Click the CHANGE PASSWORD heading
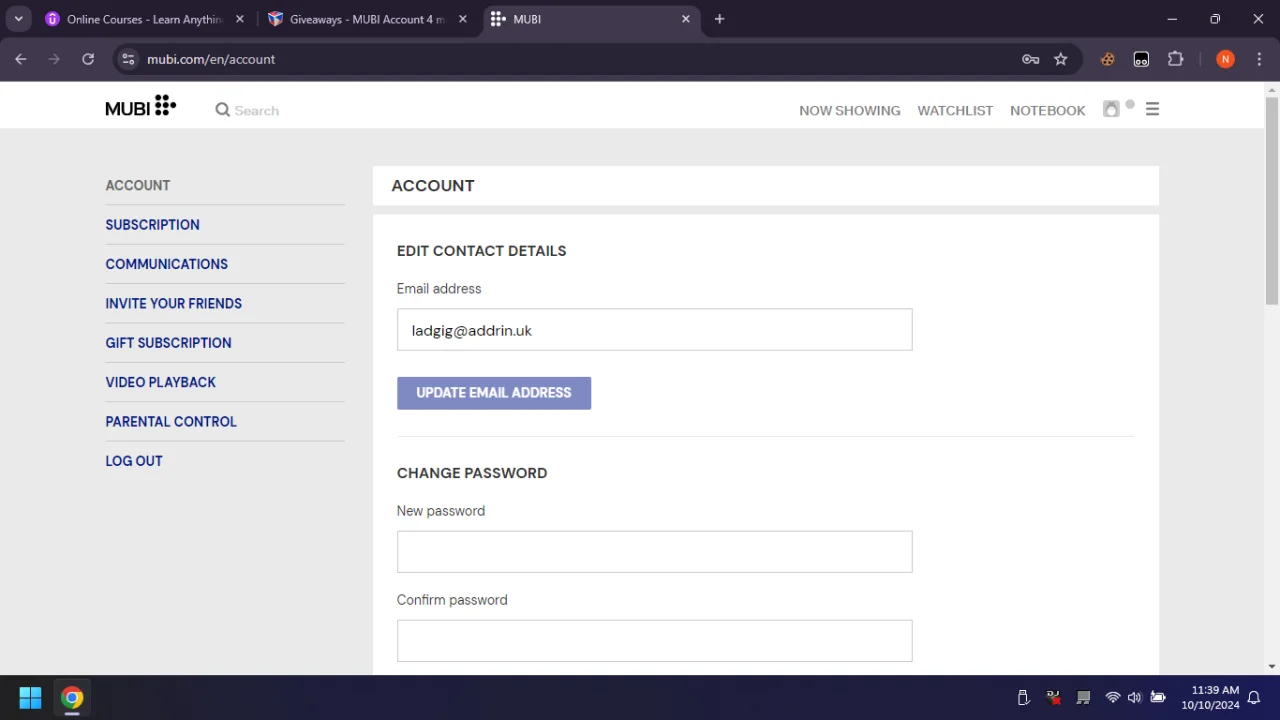 pyautogui.click(x=472, y=473)
